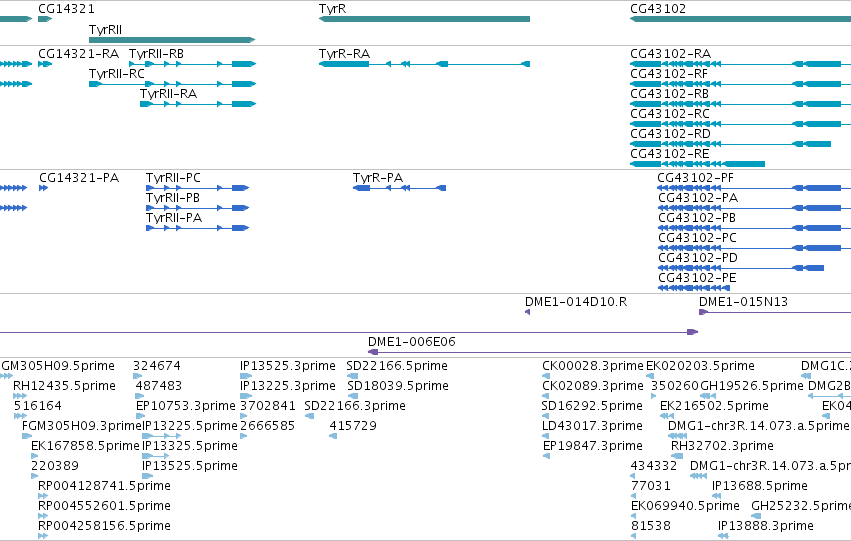Click the SD22166.3prime EST label

[x=355, y=406]
